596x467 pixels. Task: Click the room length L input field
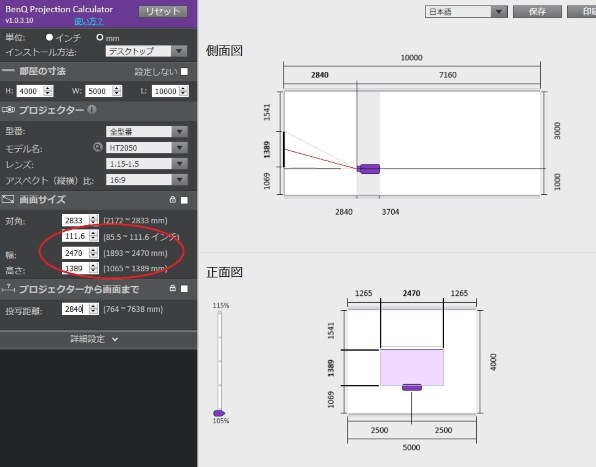point(166,91)
